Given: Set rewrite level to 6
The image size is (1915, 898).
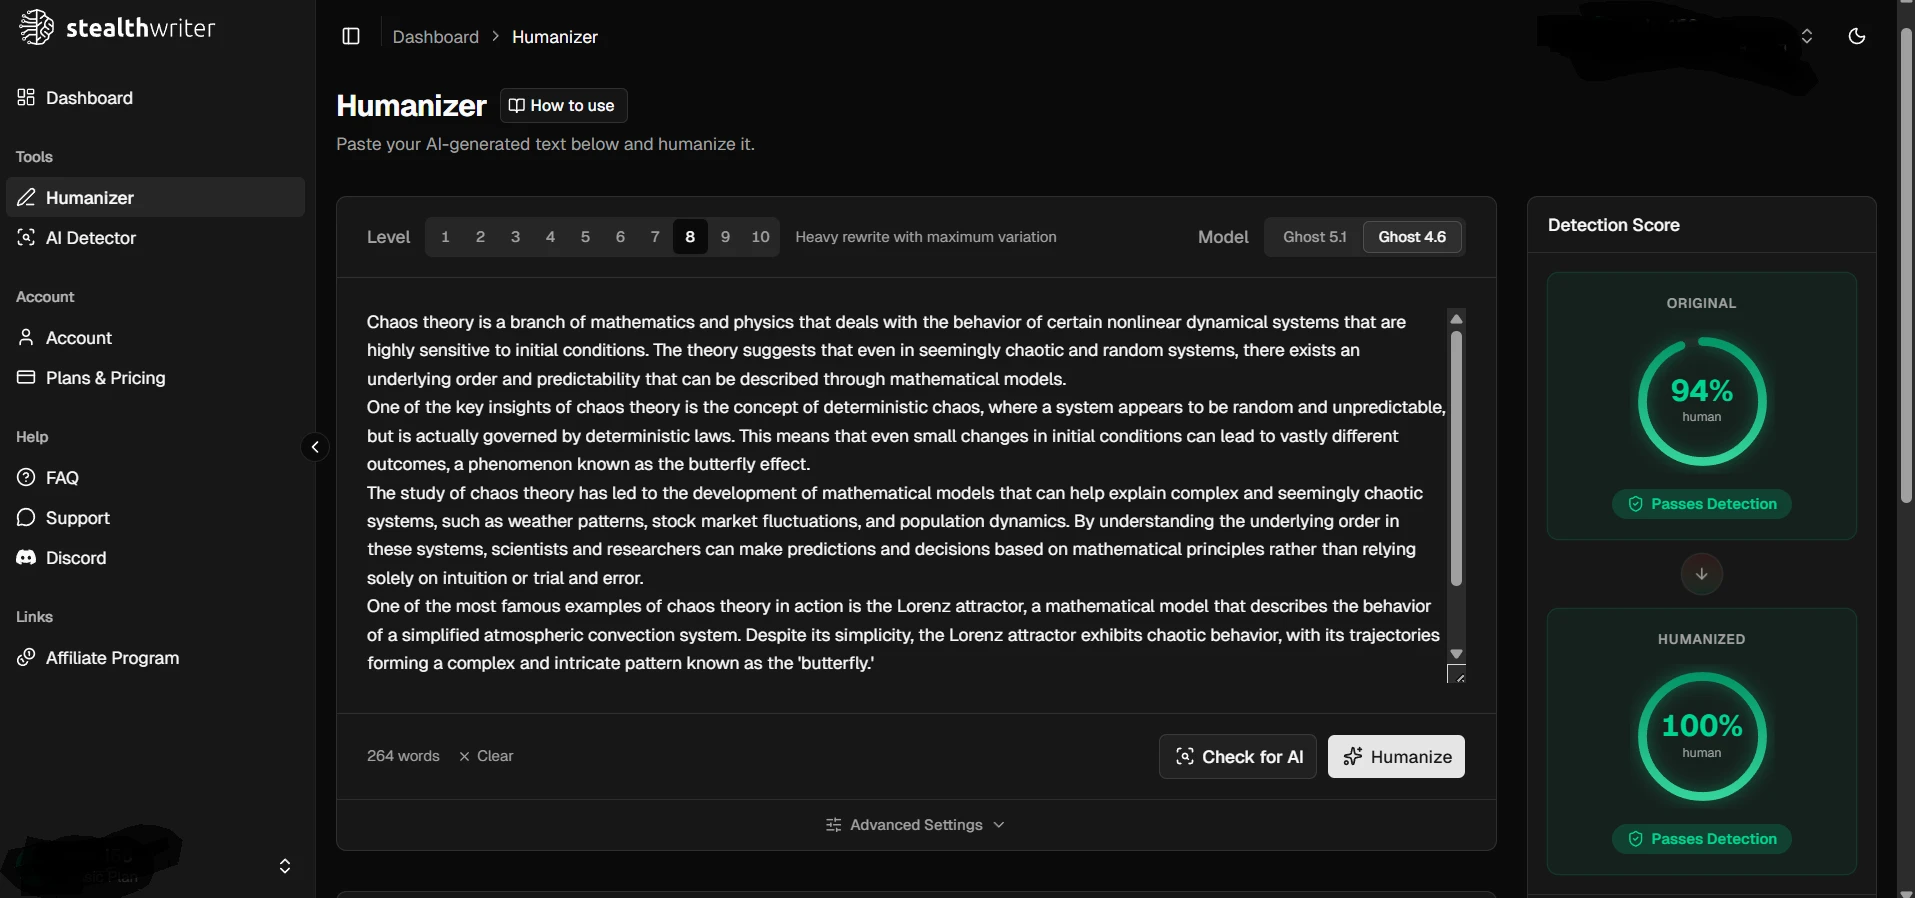Looking at the screenshot, I should [620, 237].
